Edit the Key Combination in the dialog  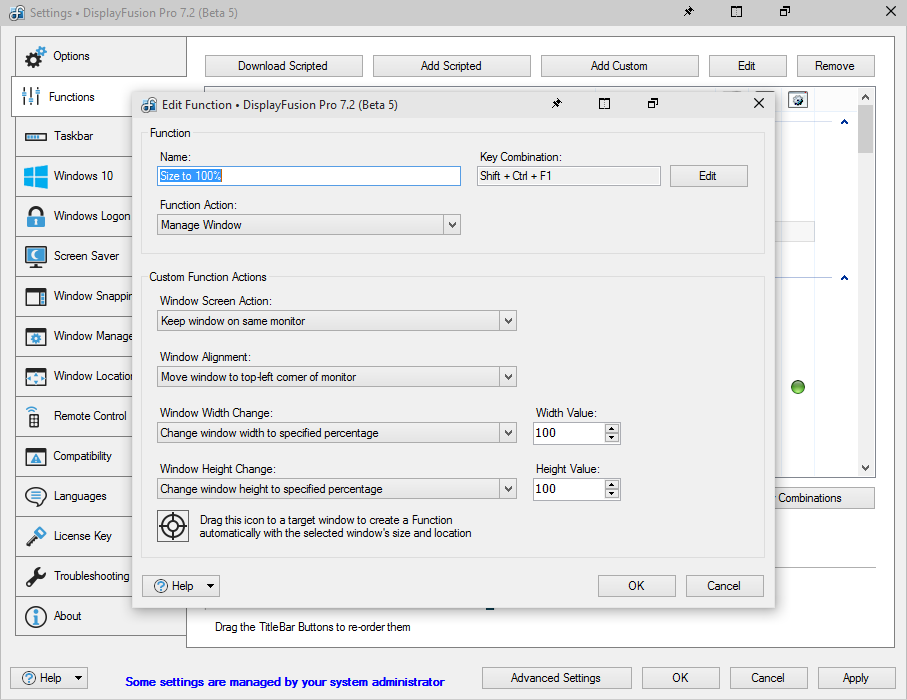tap(708, 176)
